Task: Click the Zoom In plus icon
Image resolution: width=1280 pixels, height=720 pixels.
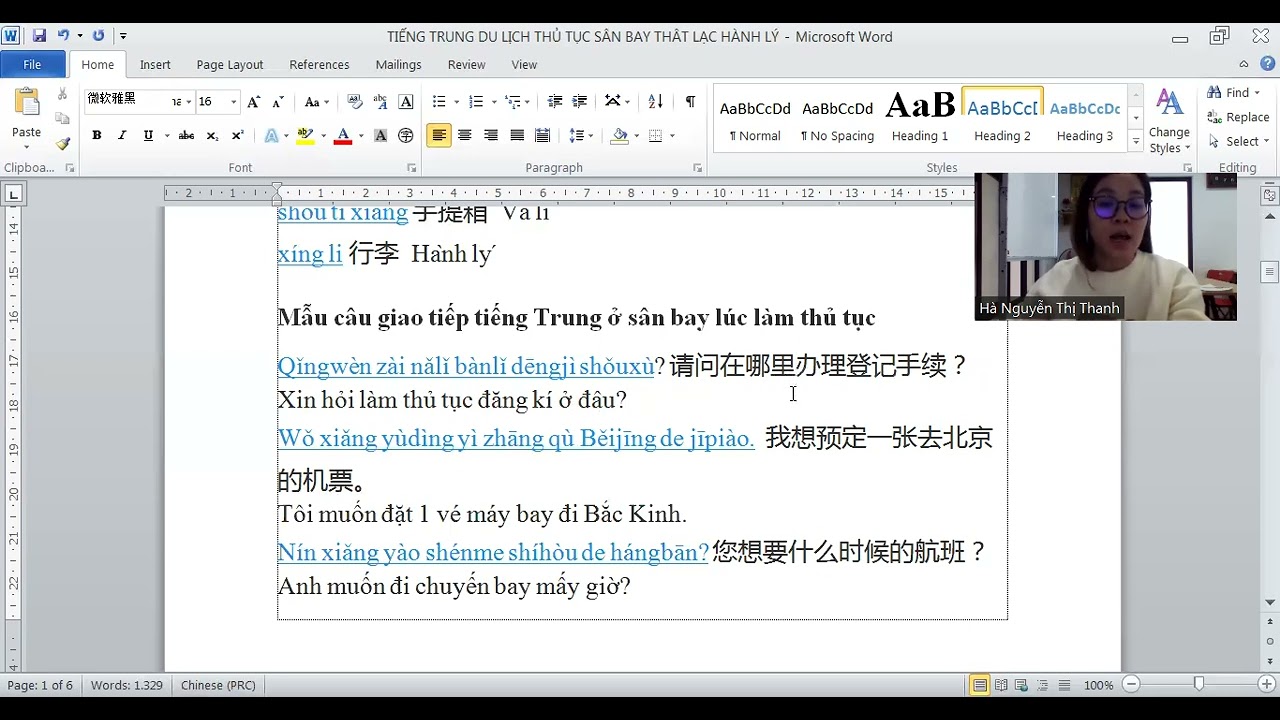Action: click(1266, 685)
